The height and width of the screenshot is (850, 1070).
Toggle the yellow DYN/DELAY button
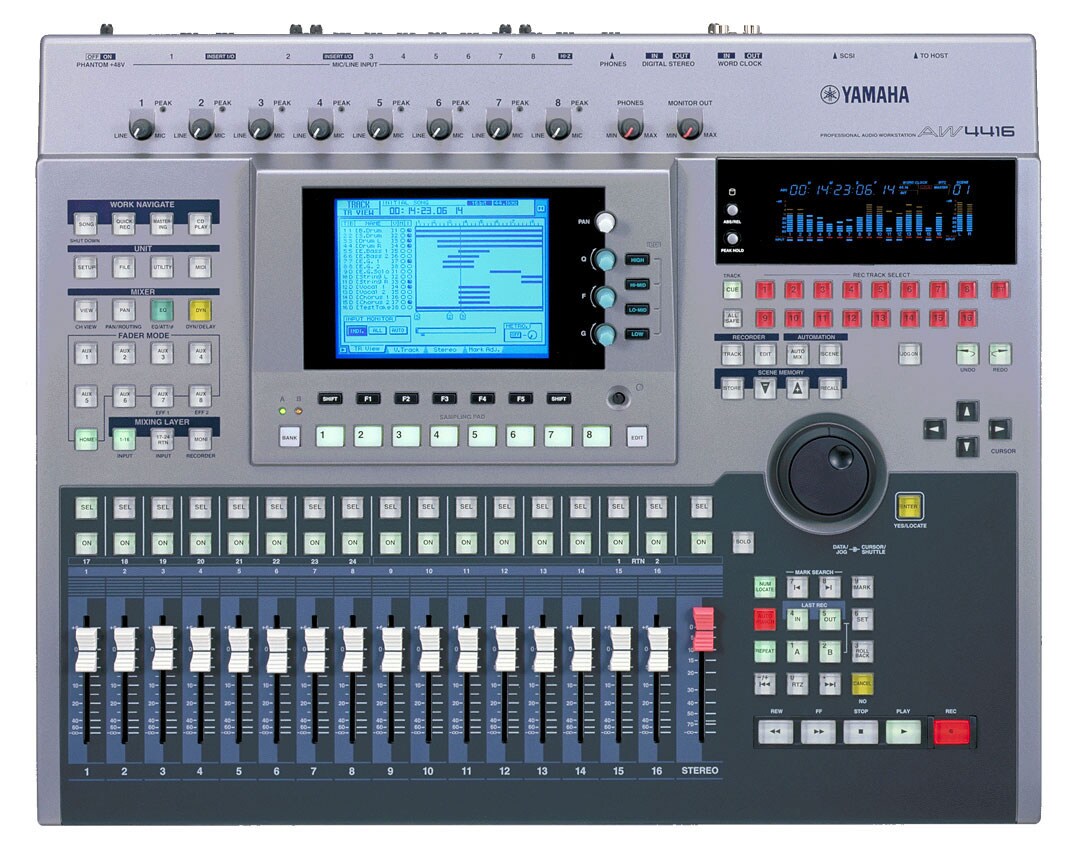coord(201,311)
